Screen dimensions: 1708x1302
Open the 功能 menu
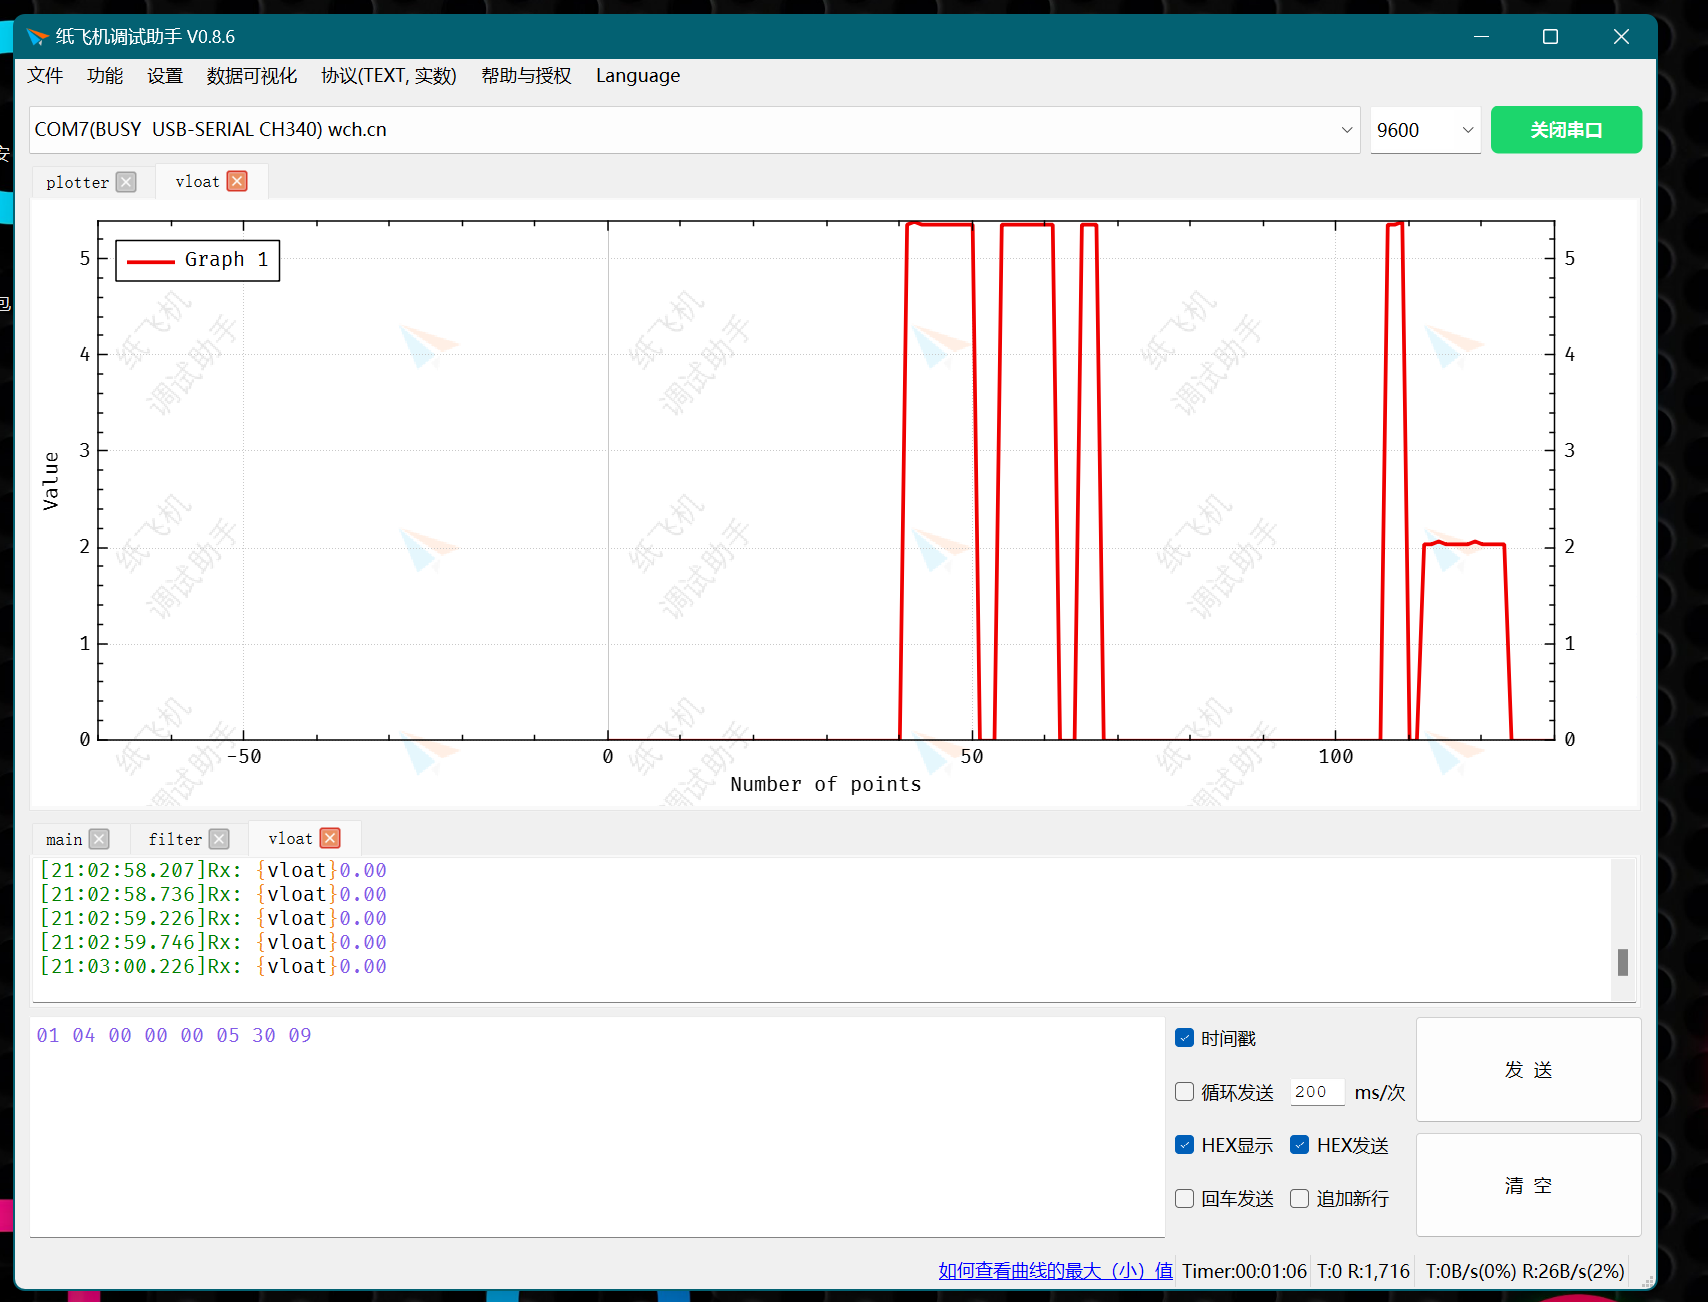pos(105,76)
